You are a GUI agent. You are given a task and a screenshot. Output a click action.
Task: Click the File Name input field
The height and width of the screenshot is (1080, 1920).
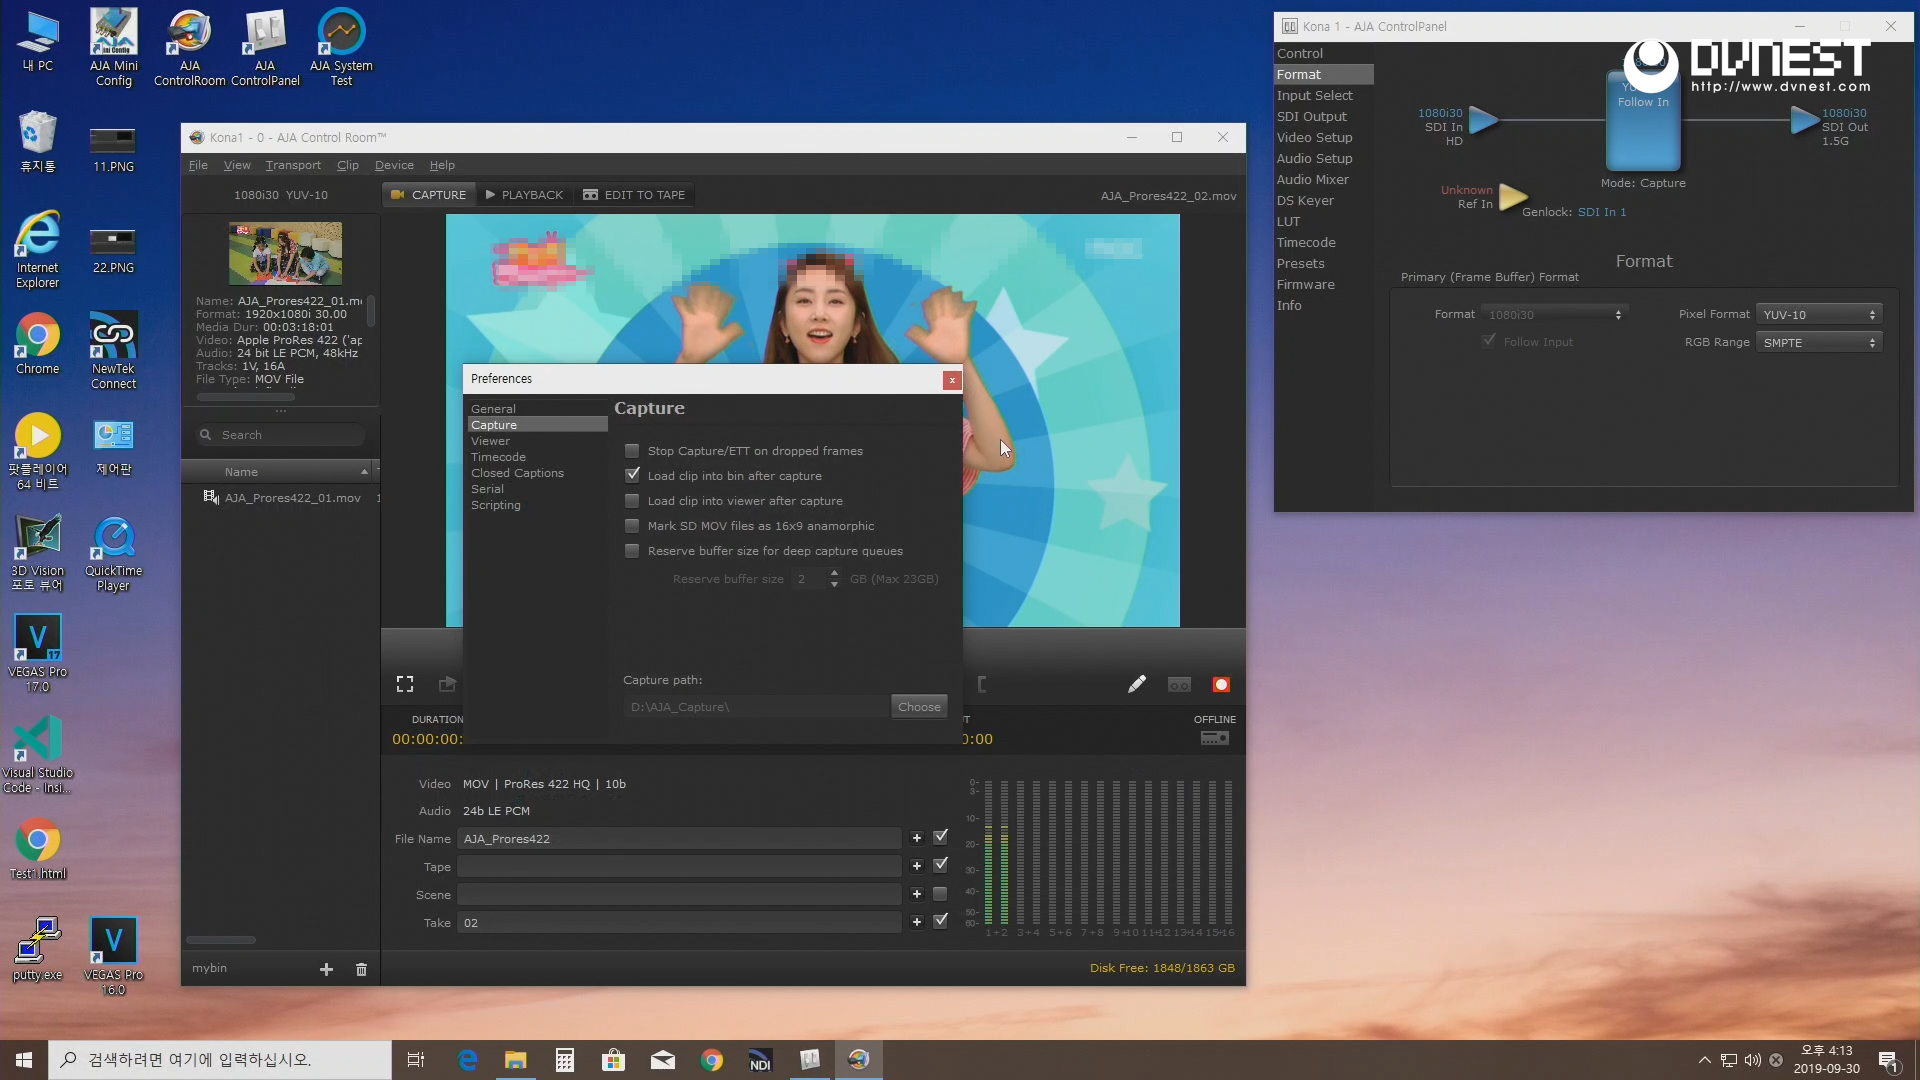click(680, 839)
